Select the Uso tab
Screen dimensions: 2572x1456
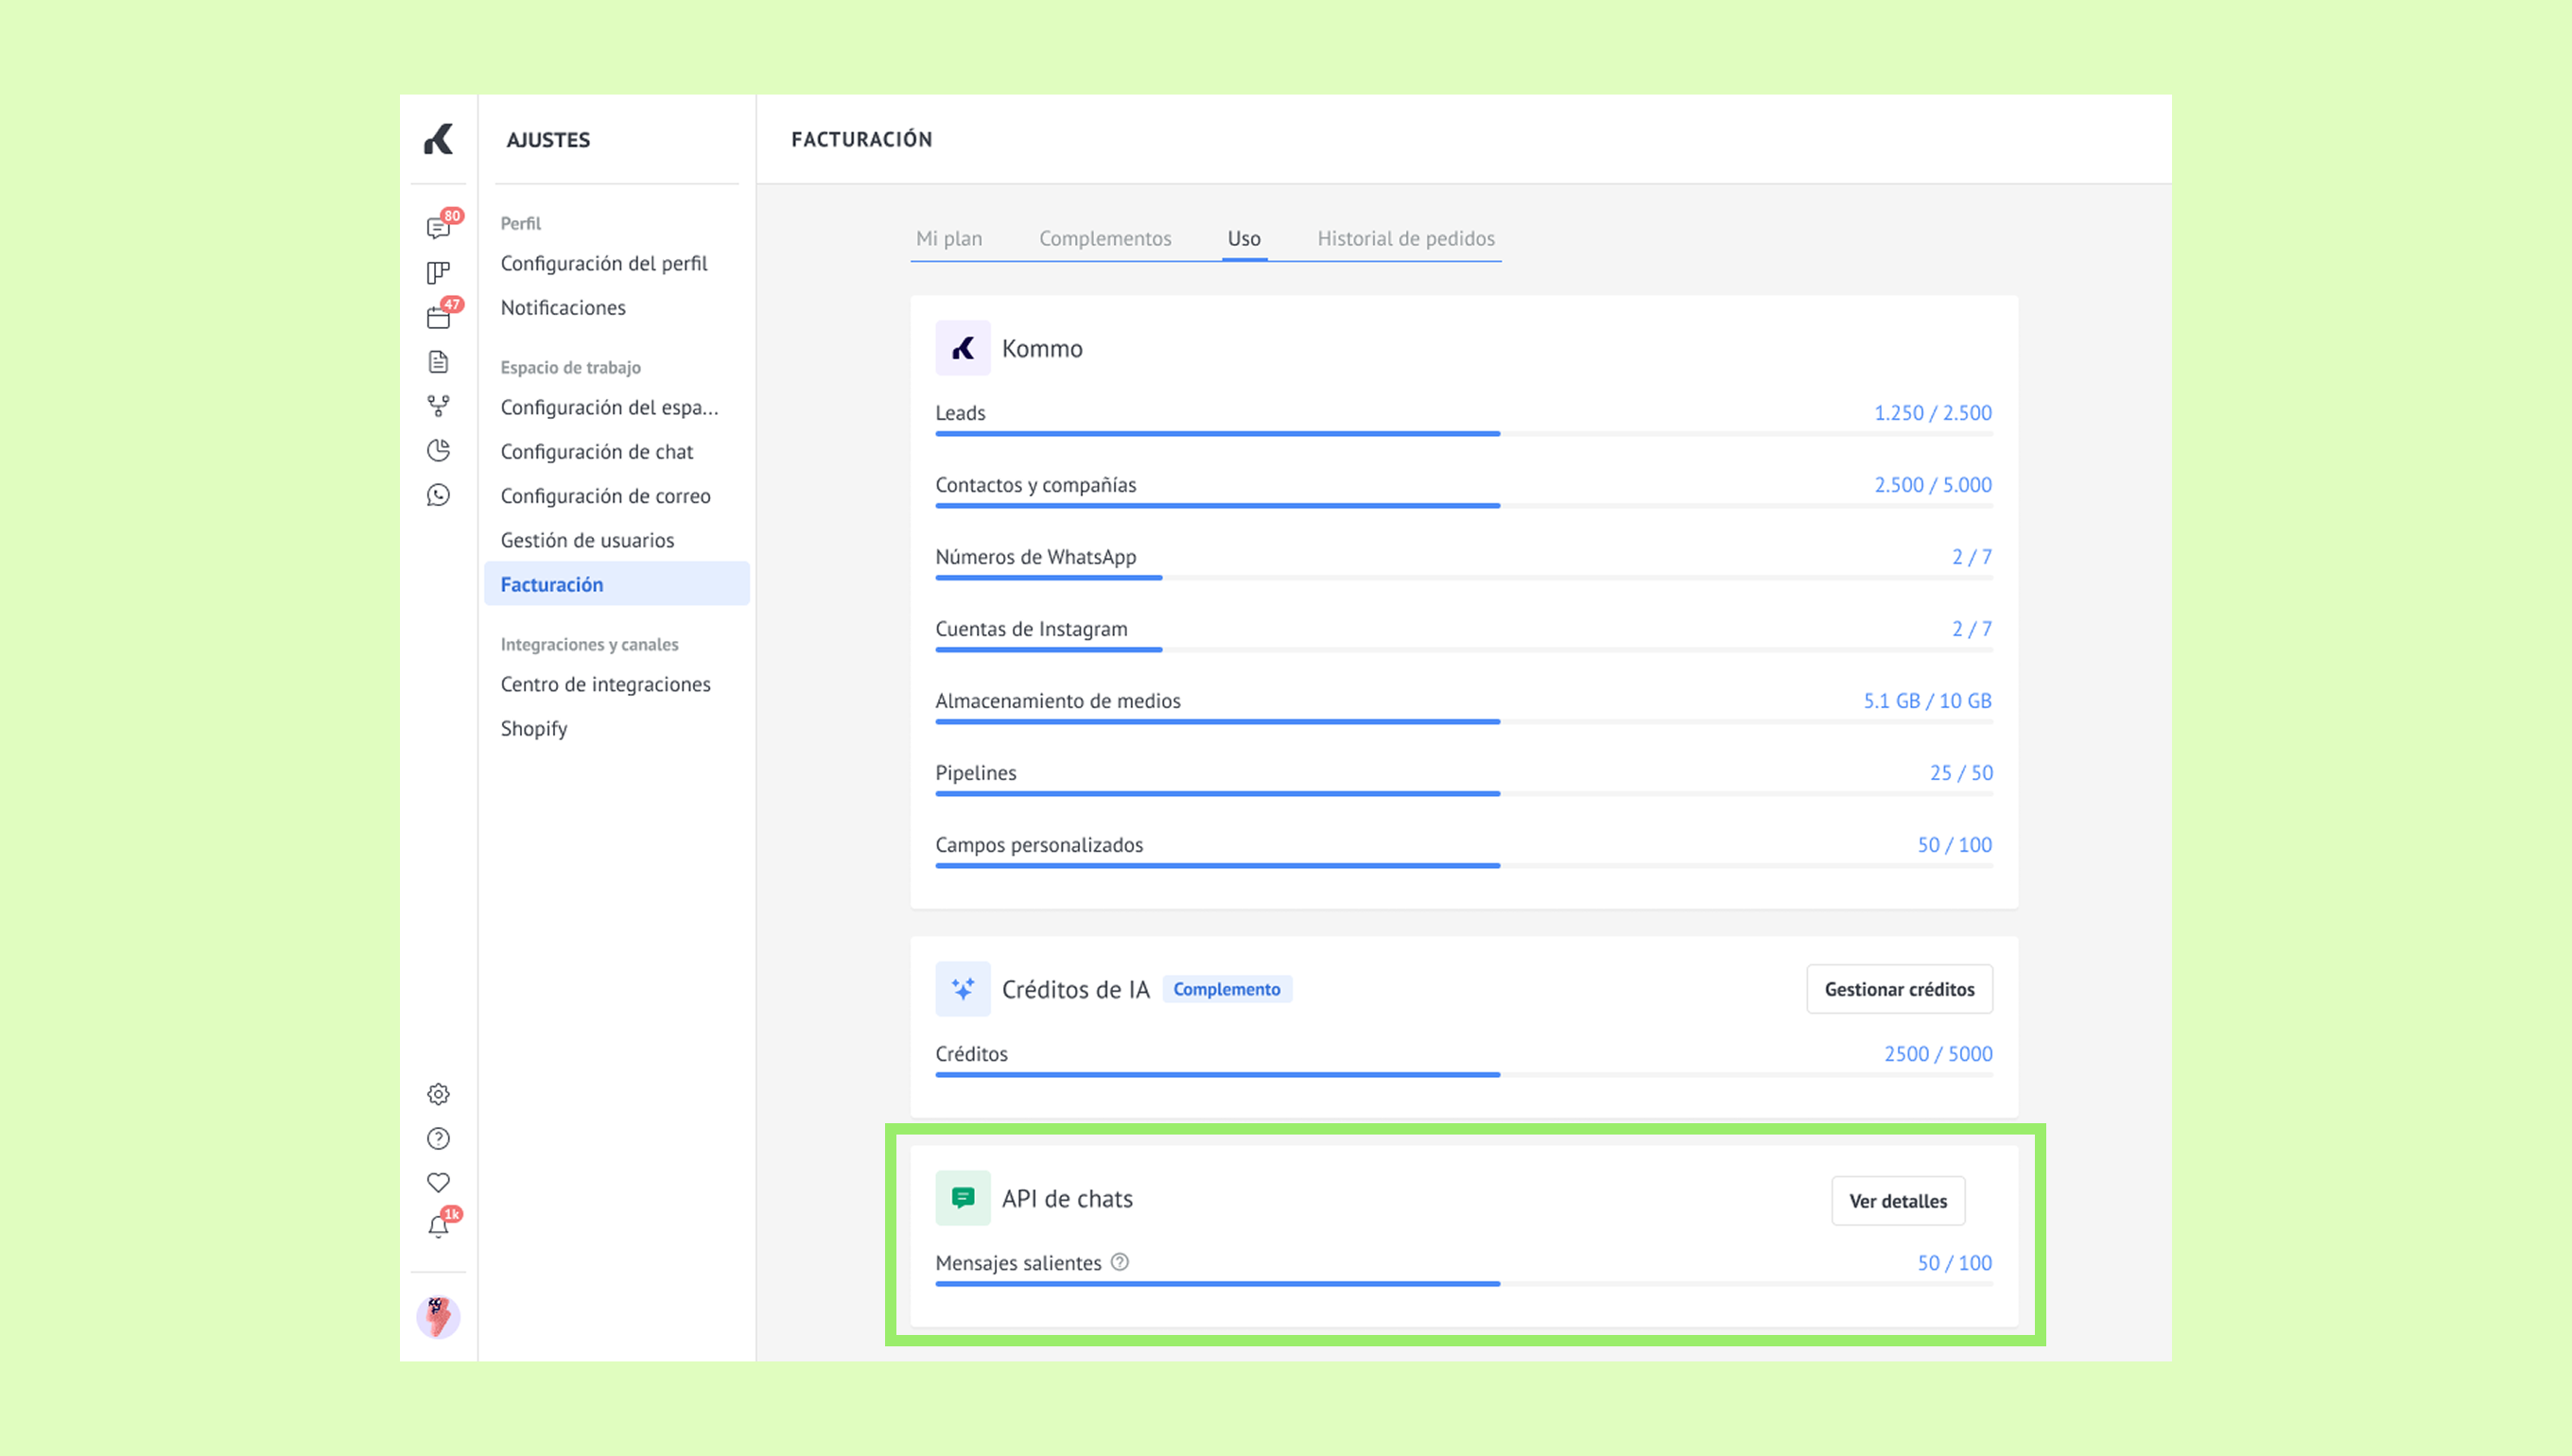1244,238
